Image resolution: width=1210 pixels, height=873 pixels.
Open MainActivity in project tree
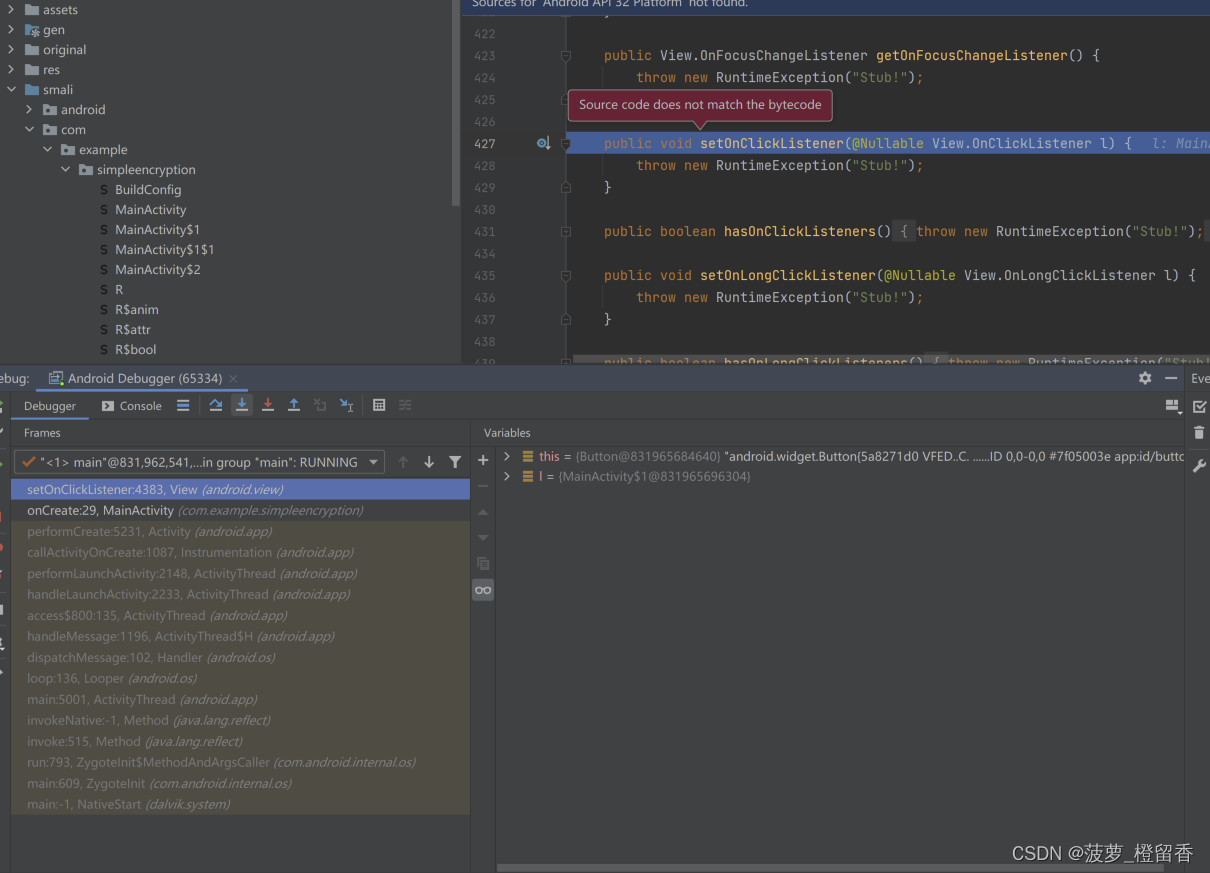point(150,210)
